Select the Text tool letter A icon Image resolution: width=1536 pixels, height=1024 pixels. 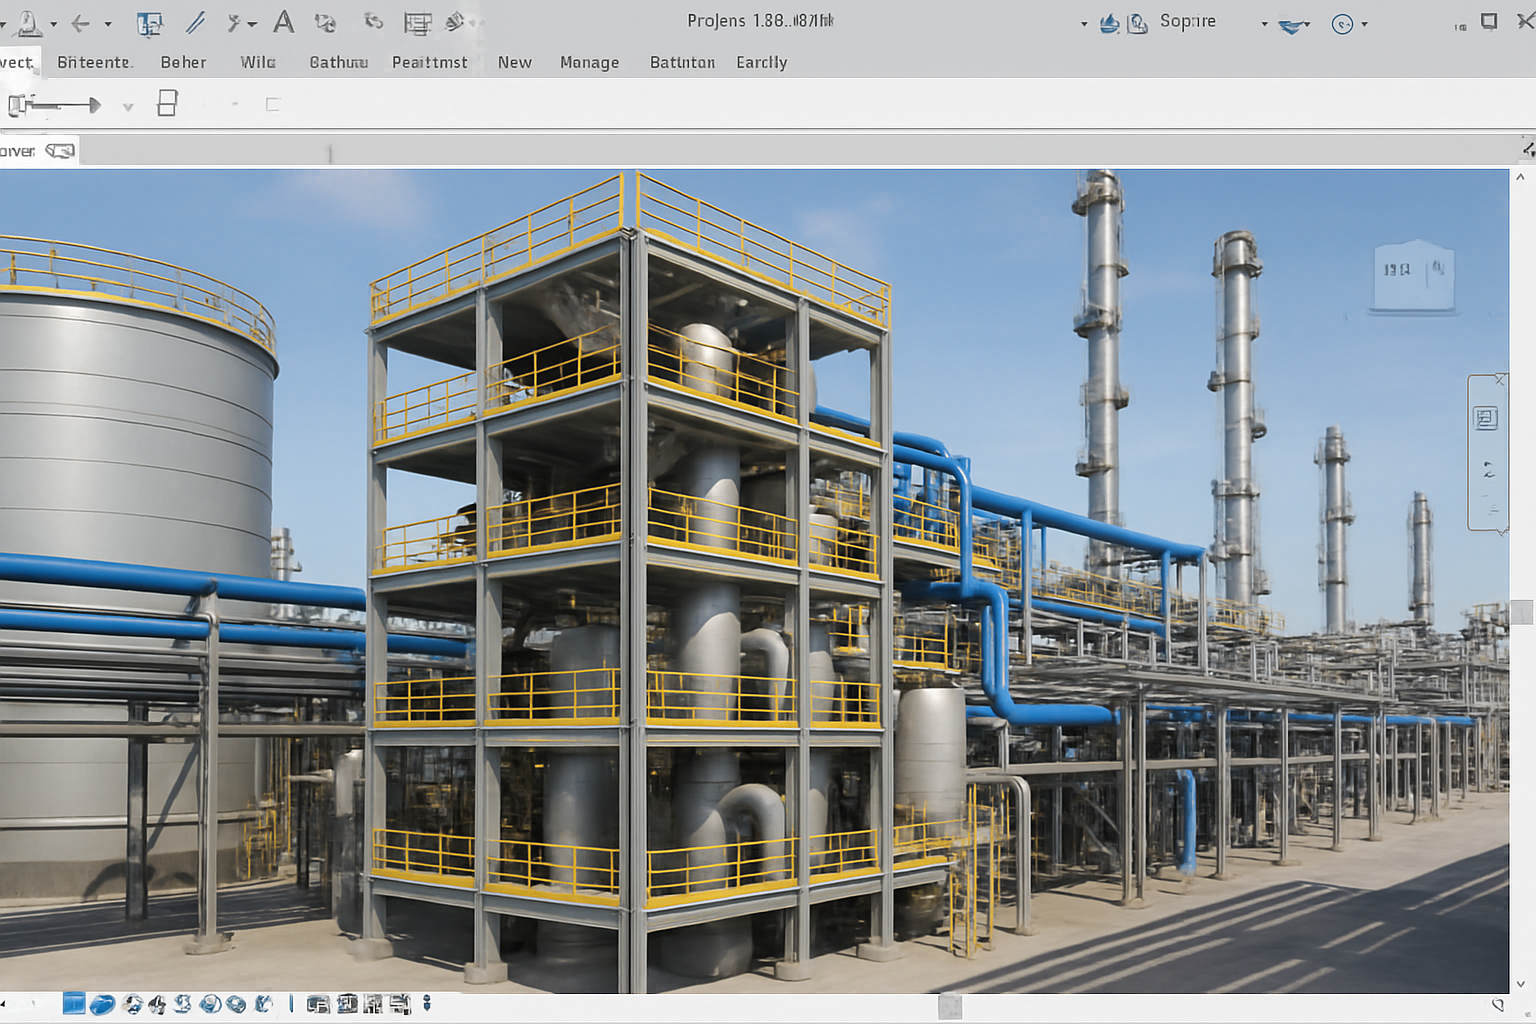(x=284, y=22)
